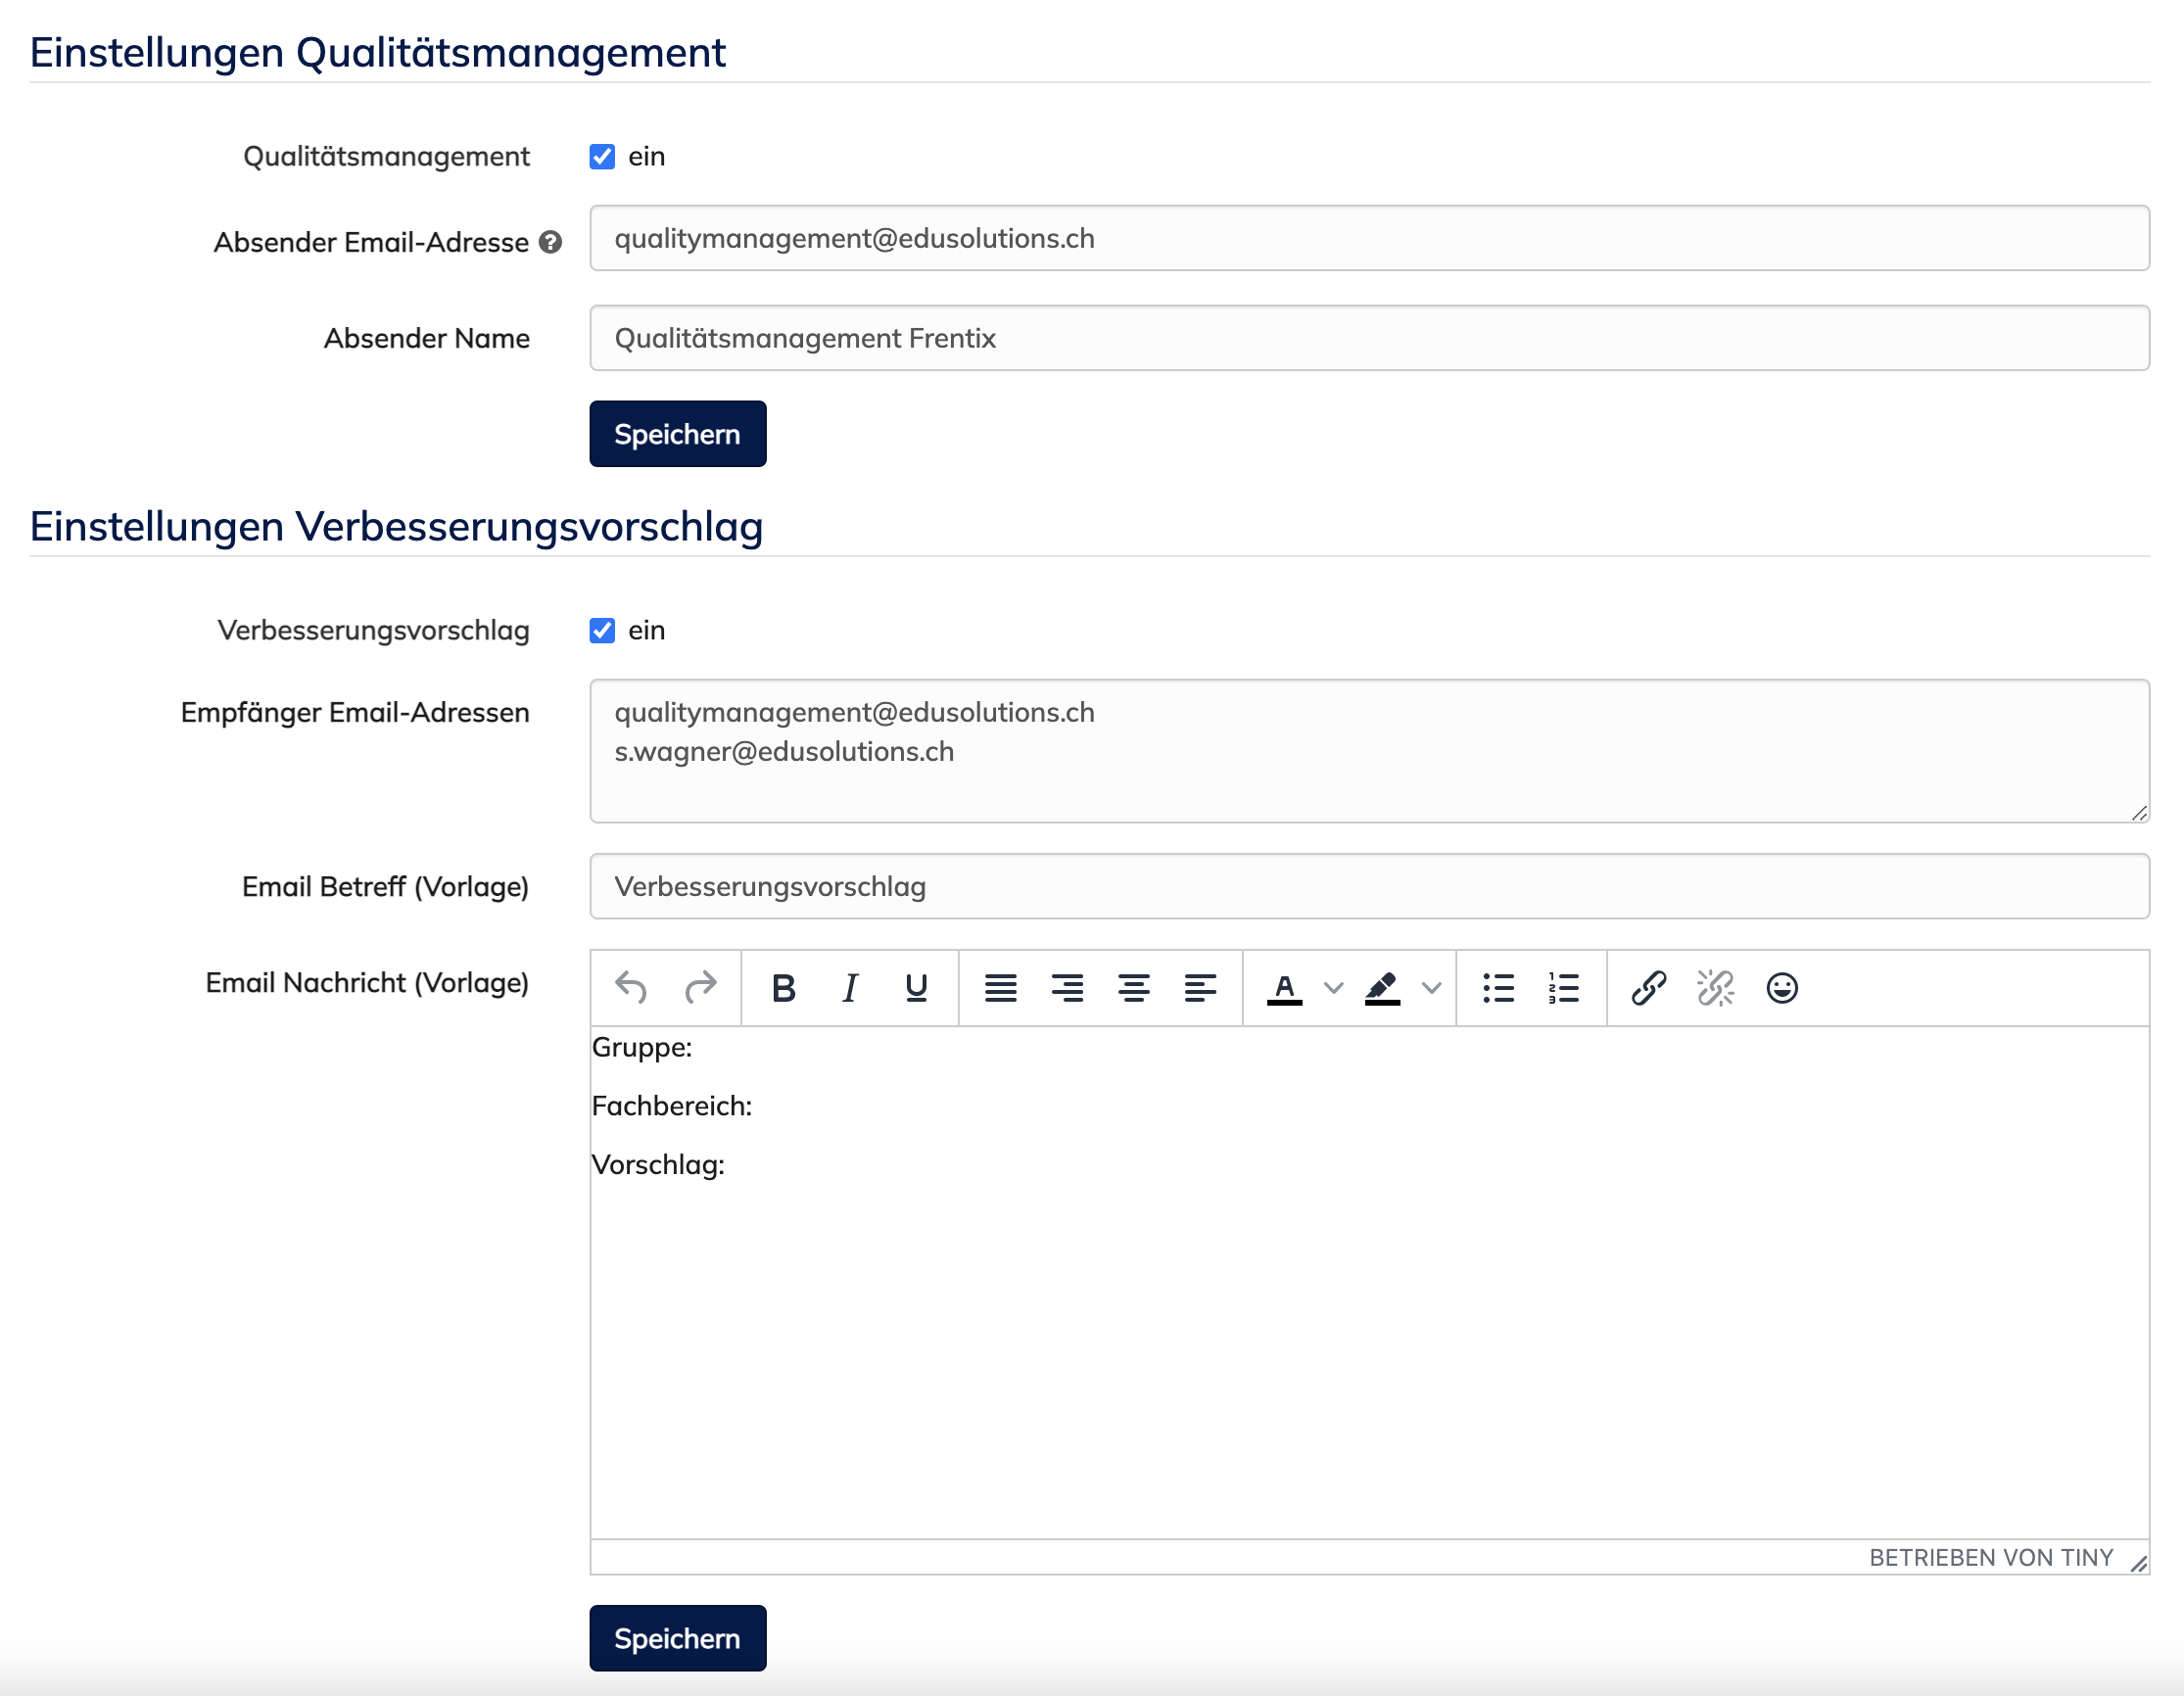Click the 'Gruppe:' line in editor

642,1047
